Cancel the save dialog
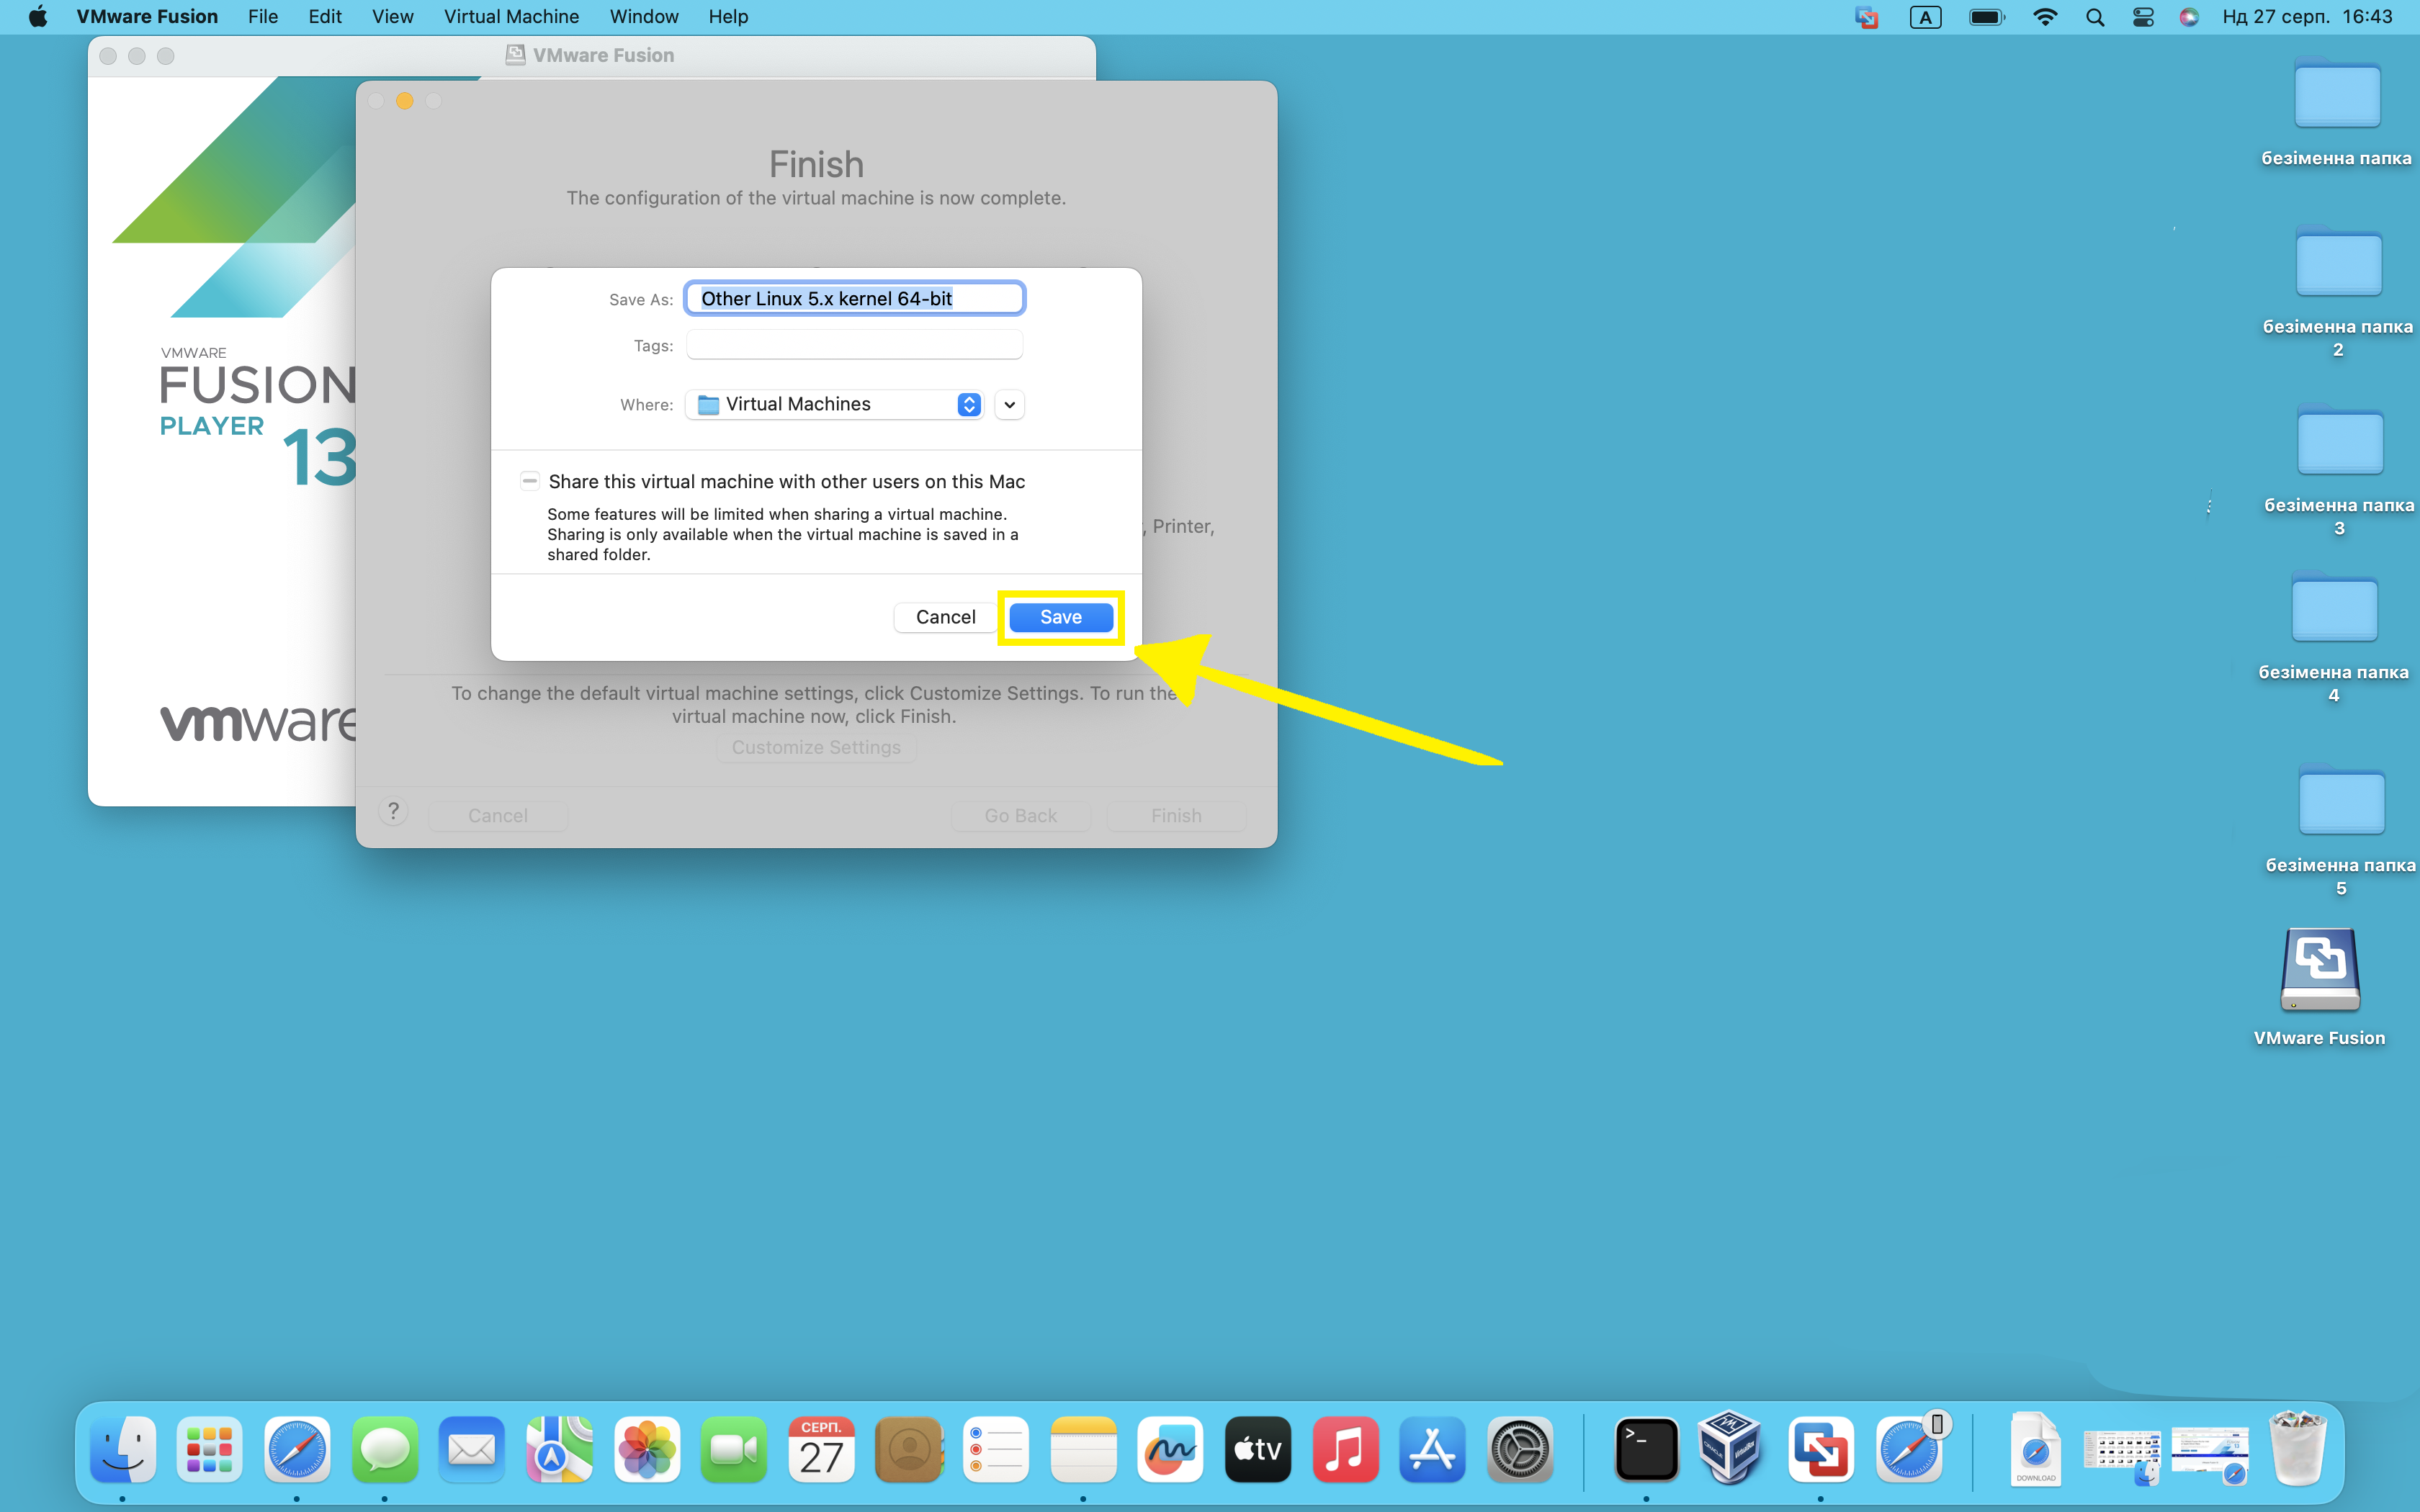Viewport: 2420px width, 1512px height. (x=945, y=617)
